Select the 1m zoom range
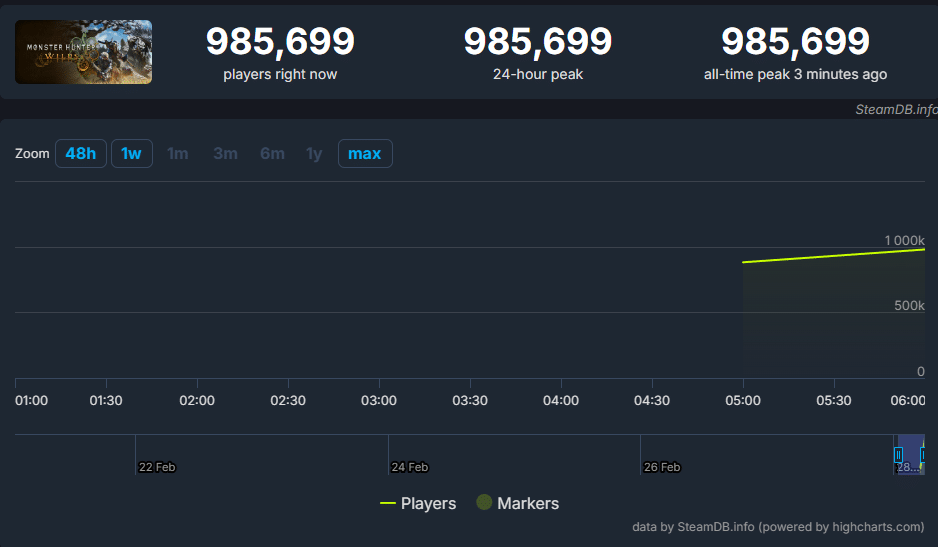Viewport: 938px width, 547px height. pyautogui.click(x=178, y=154)
